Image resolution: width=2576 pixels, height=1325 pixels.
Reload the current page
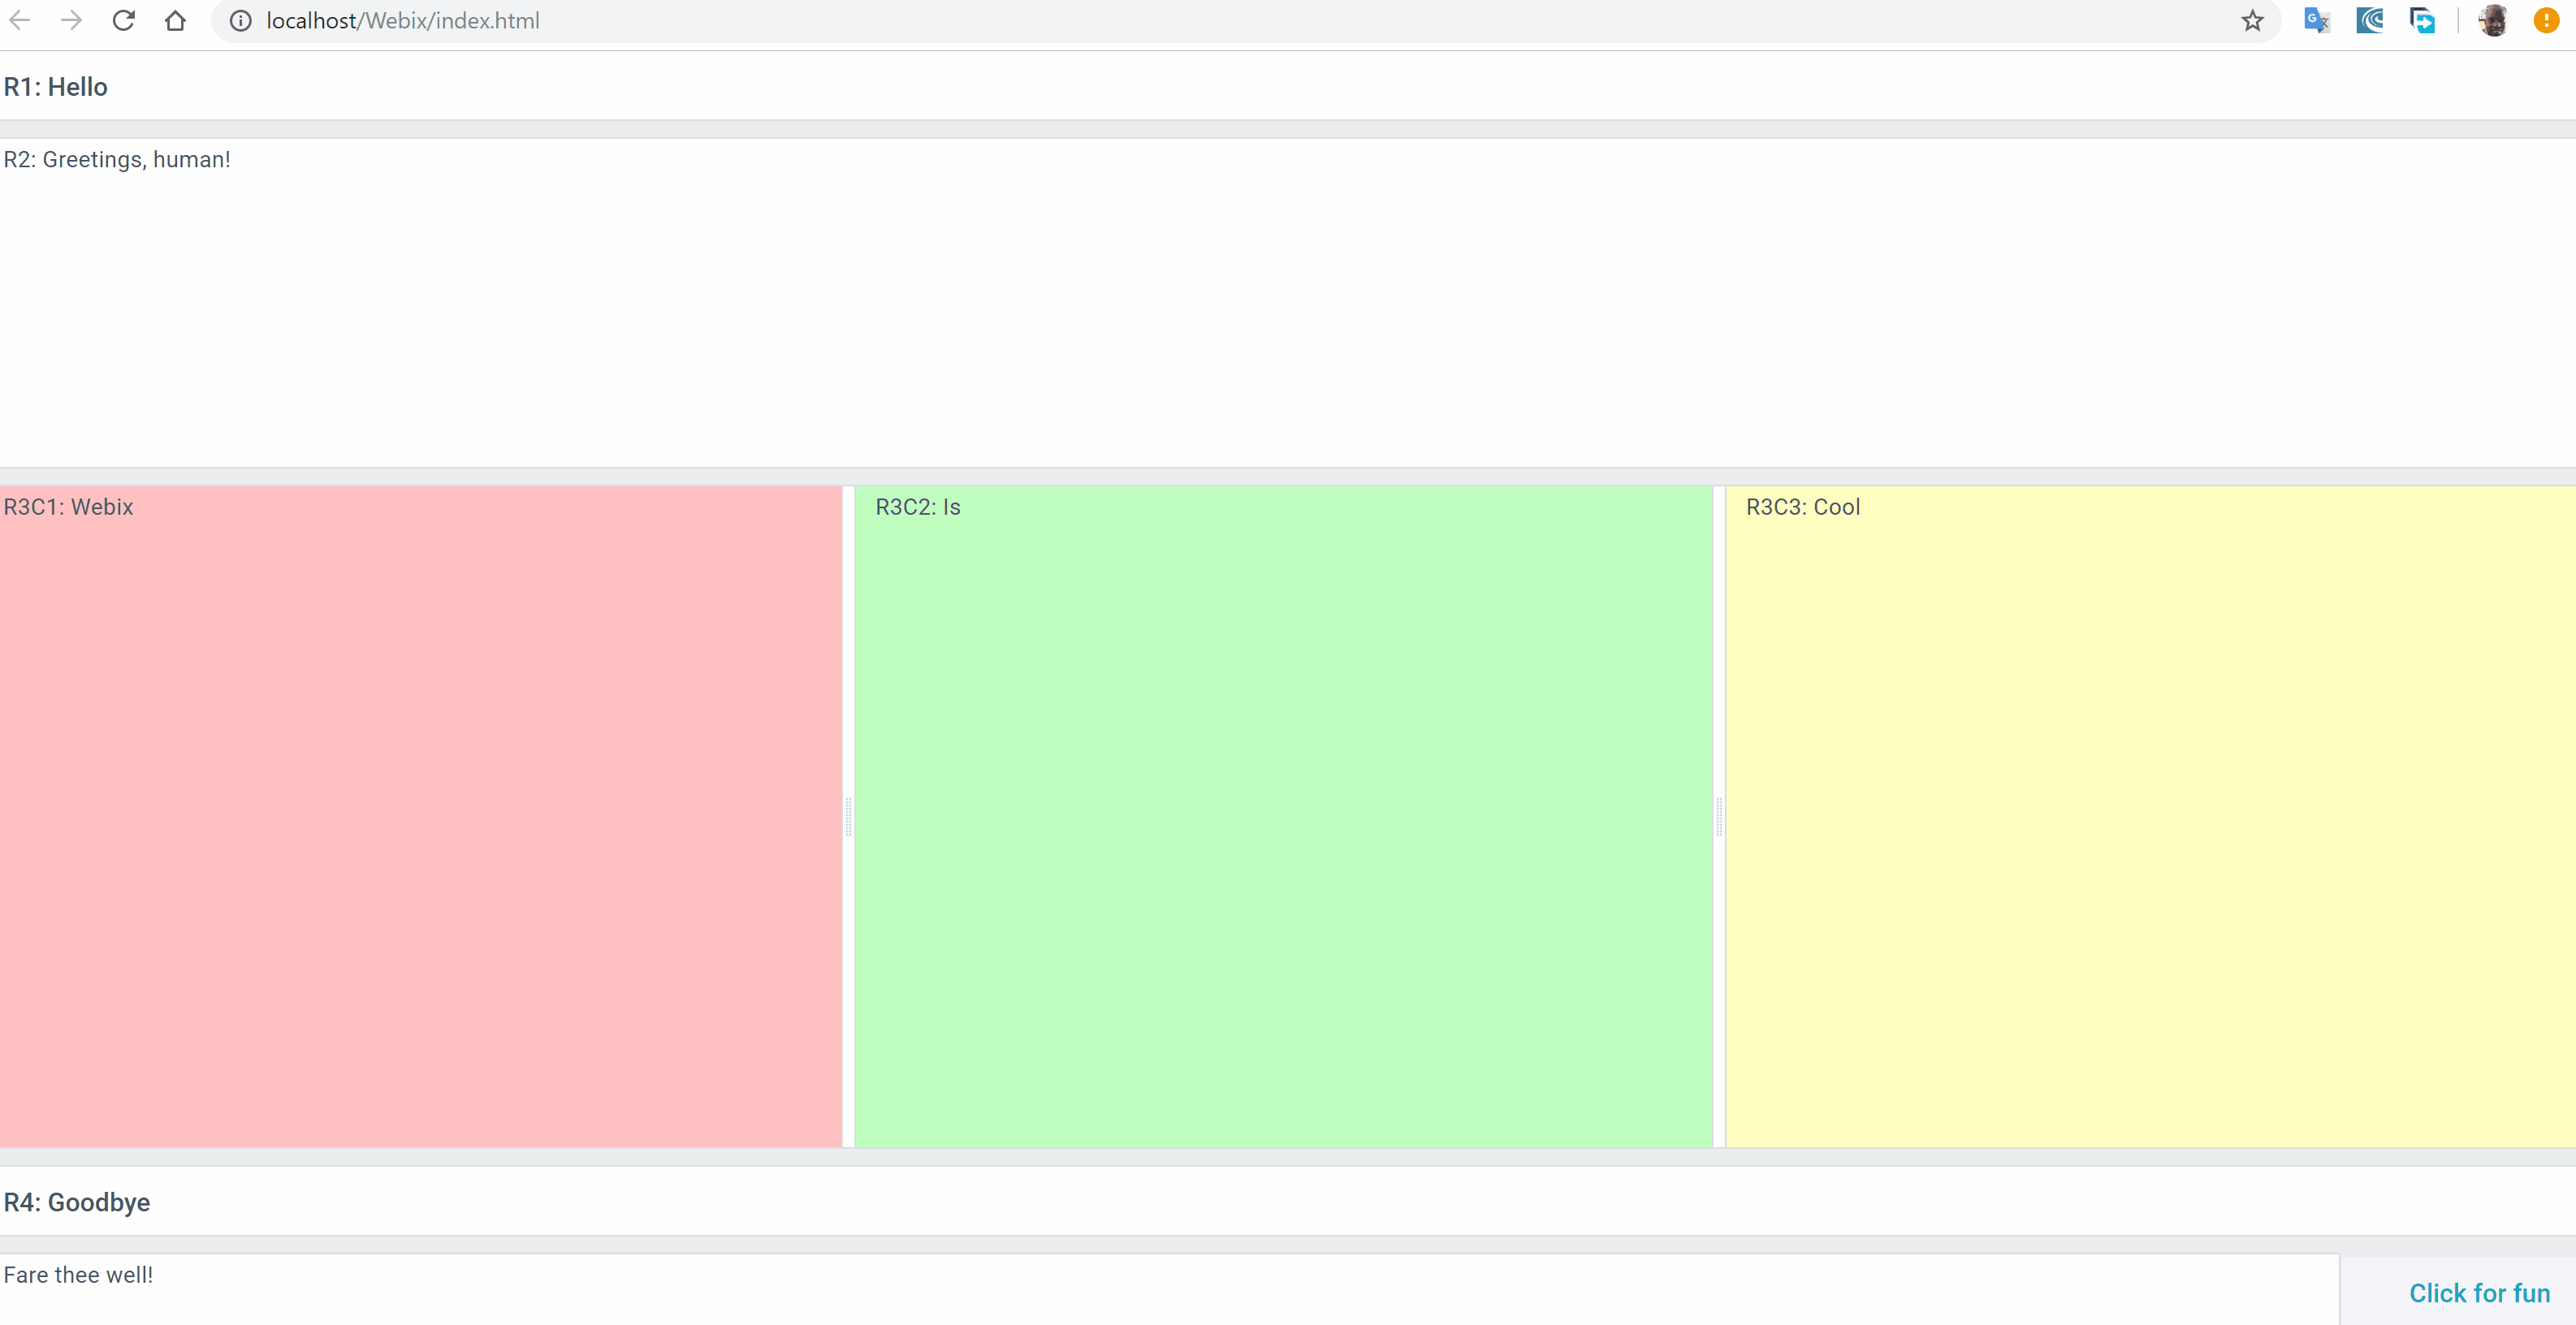(123, 20)
